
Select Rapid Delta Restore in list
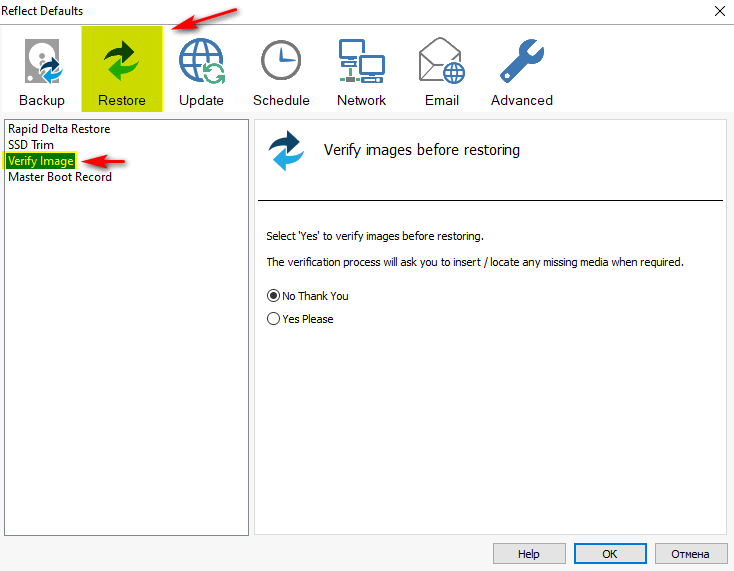point(59,129)
